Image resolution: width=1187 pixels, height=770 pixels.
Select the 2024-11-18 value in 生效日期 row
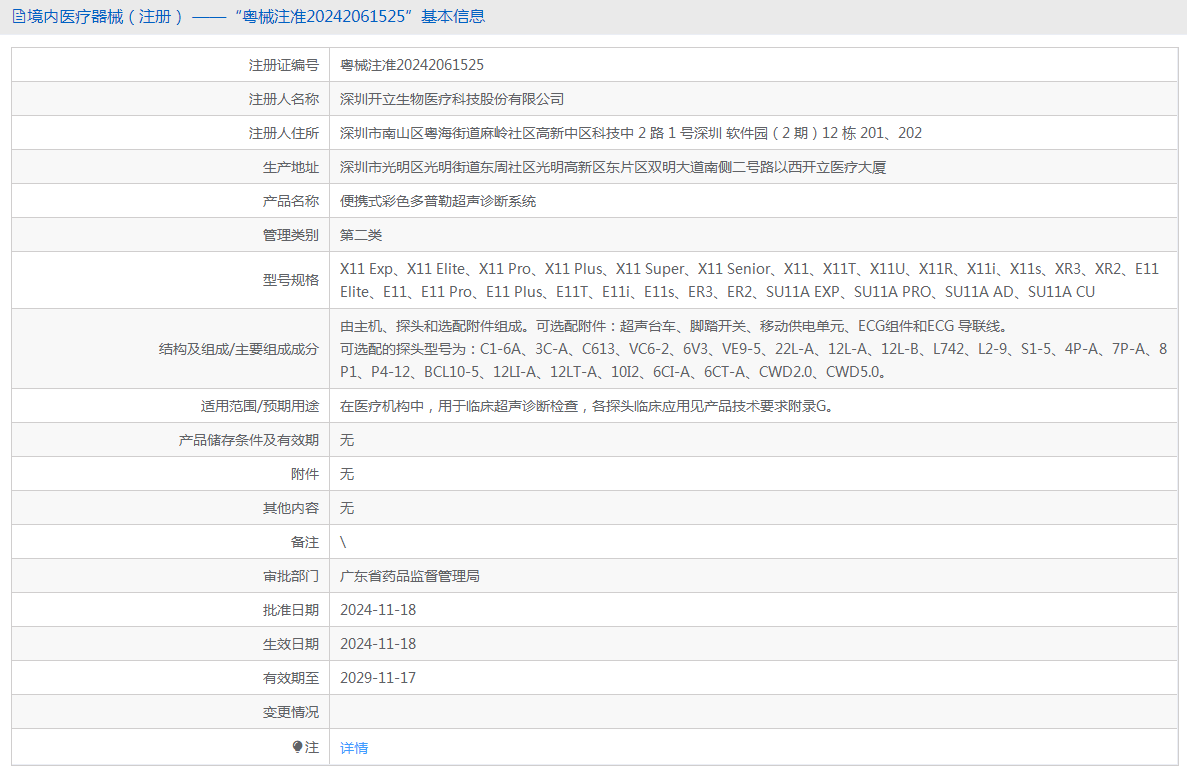[x=378, y=644]
